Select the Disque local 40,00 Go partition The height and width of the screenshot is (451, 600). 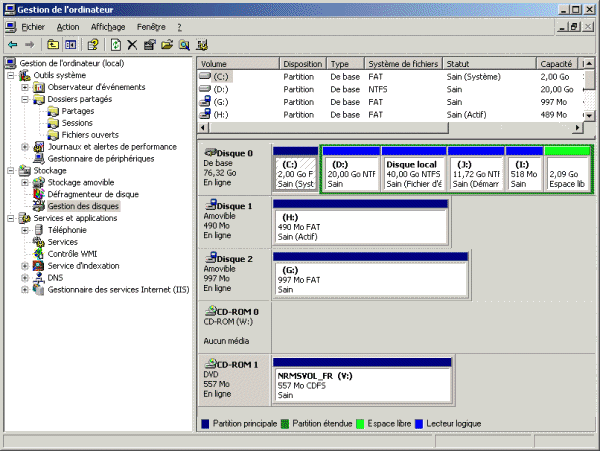tap(414, 174)
